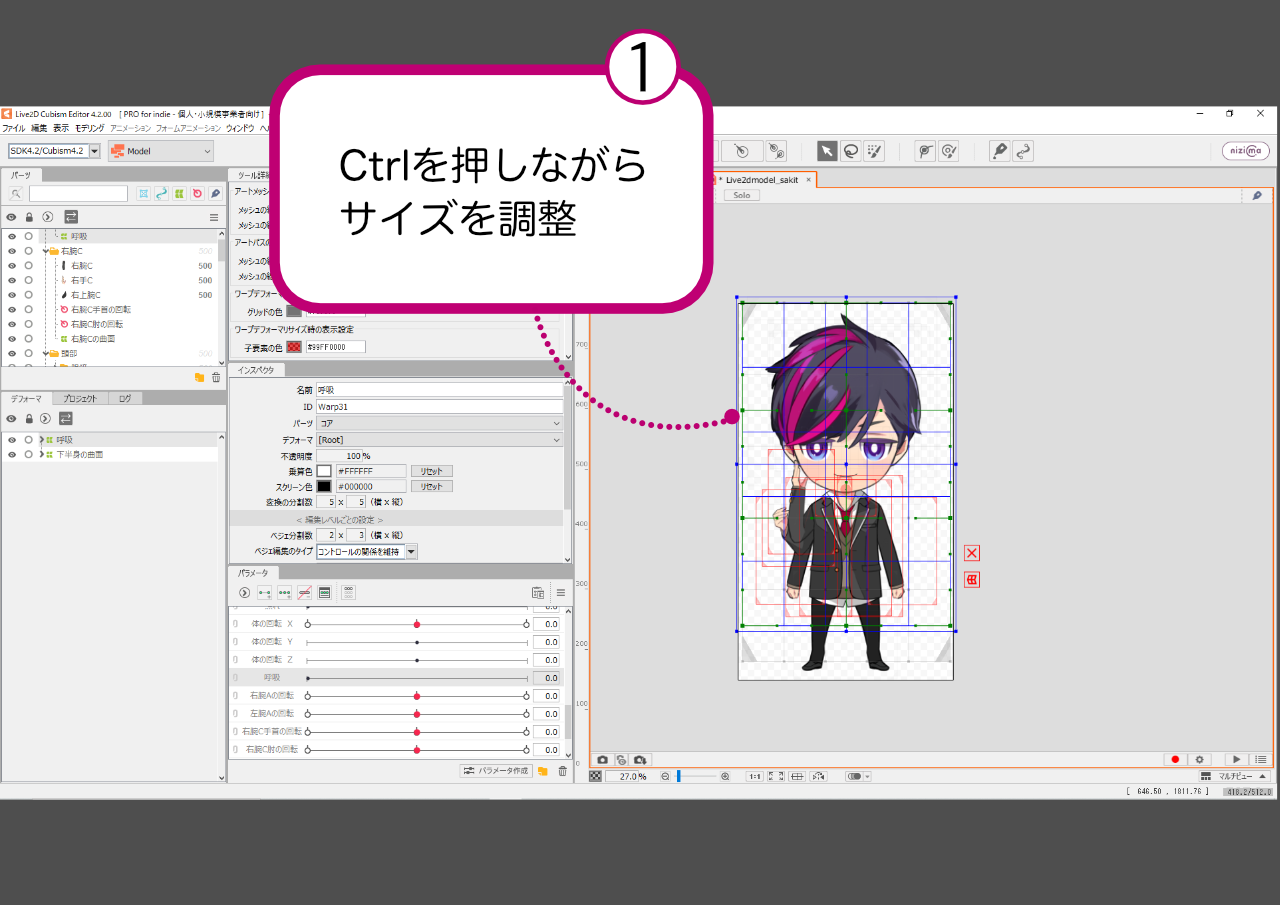The width and height of the screenshot is (1280, 905).
Task: Click the add three keys icon in Parameters
Action: pos(285,593)
